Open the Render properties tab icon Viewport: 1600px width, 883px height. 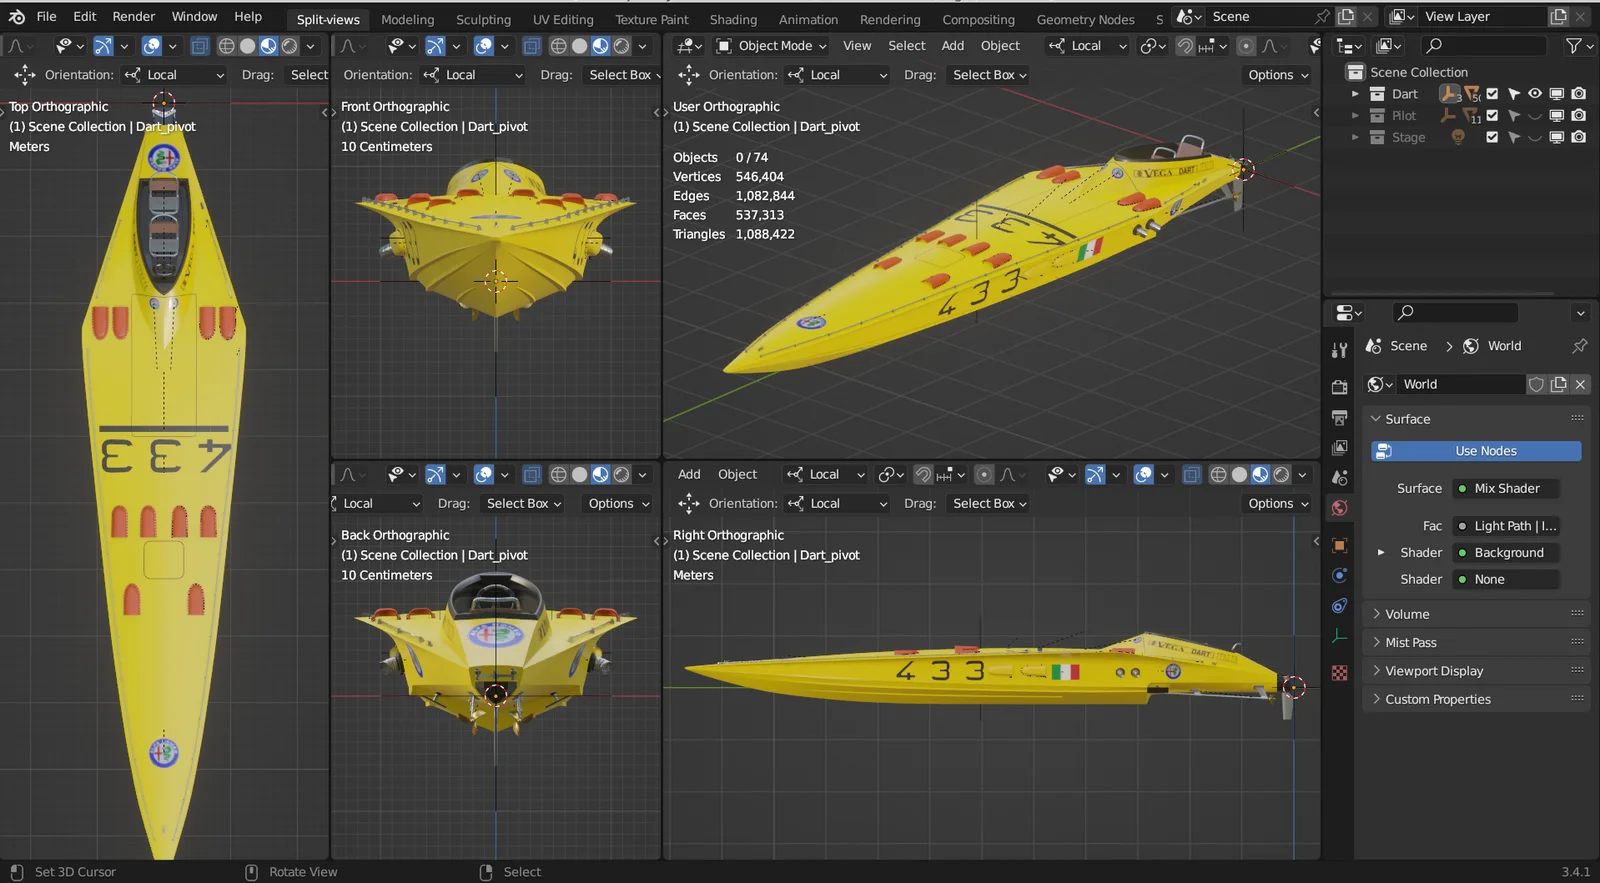1339,387
